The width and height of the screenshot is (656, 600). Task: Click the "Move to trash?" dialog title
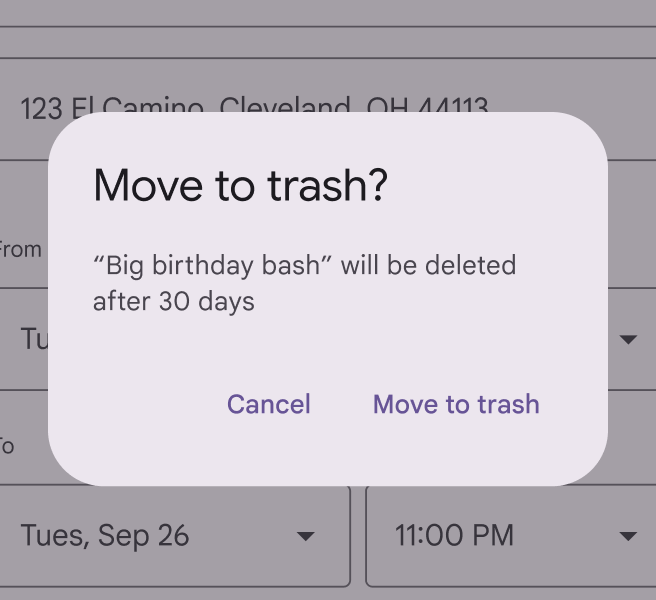[240, 186]
